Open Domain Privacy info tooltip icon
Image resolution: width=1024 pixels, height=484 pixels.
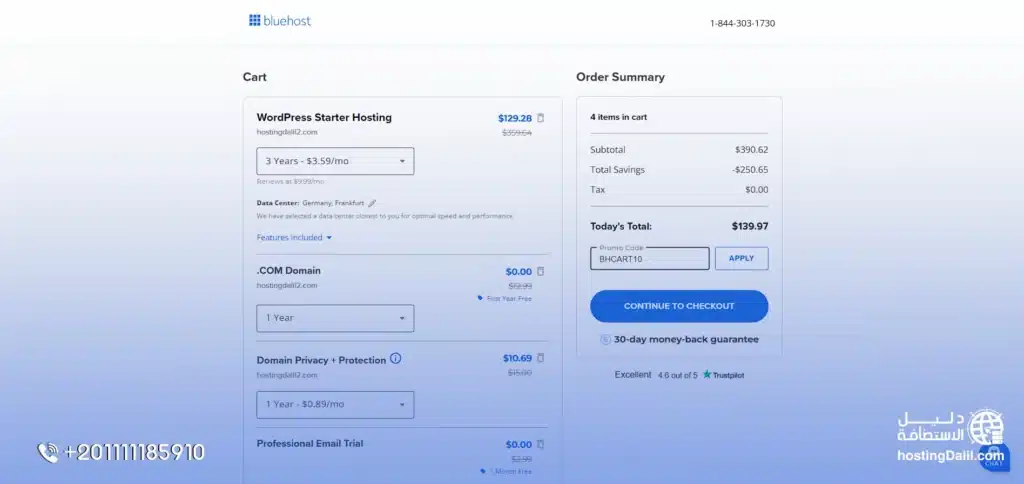coord(395,359)
